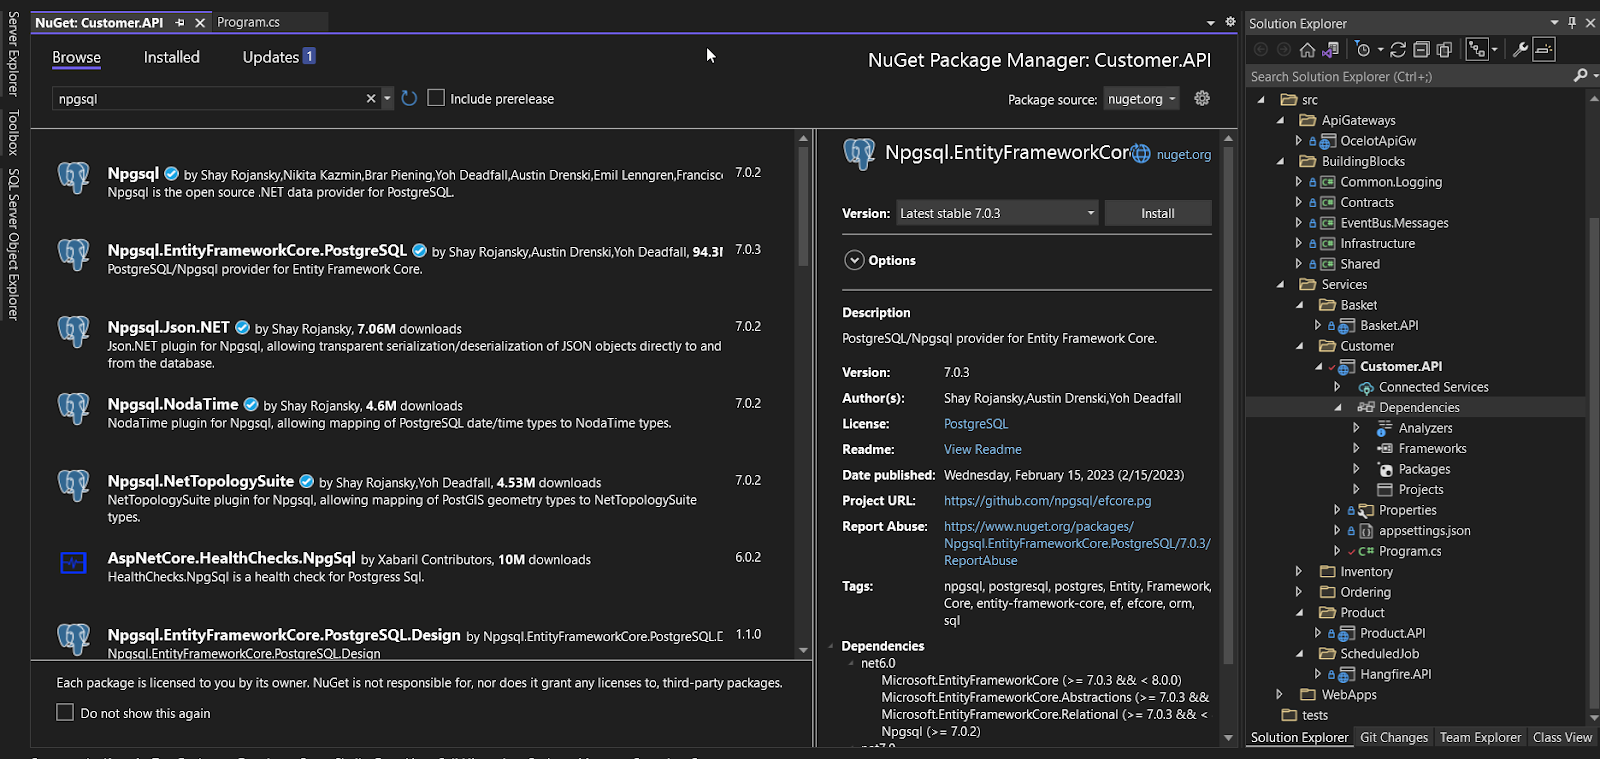Click the Updates count badge
Image resolution: width=1600 pixels, height=759 pixels.
point(309,56)
